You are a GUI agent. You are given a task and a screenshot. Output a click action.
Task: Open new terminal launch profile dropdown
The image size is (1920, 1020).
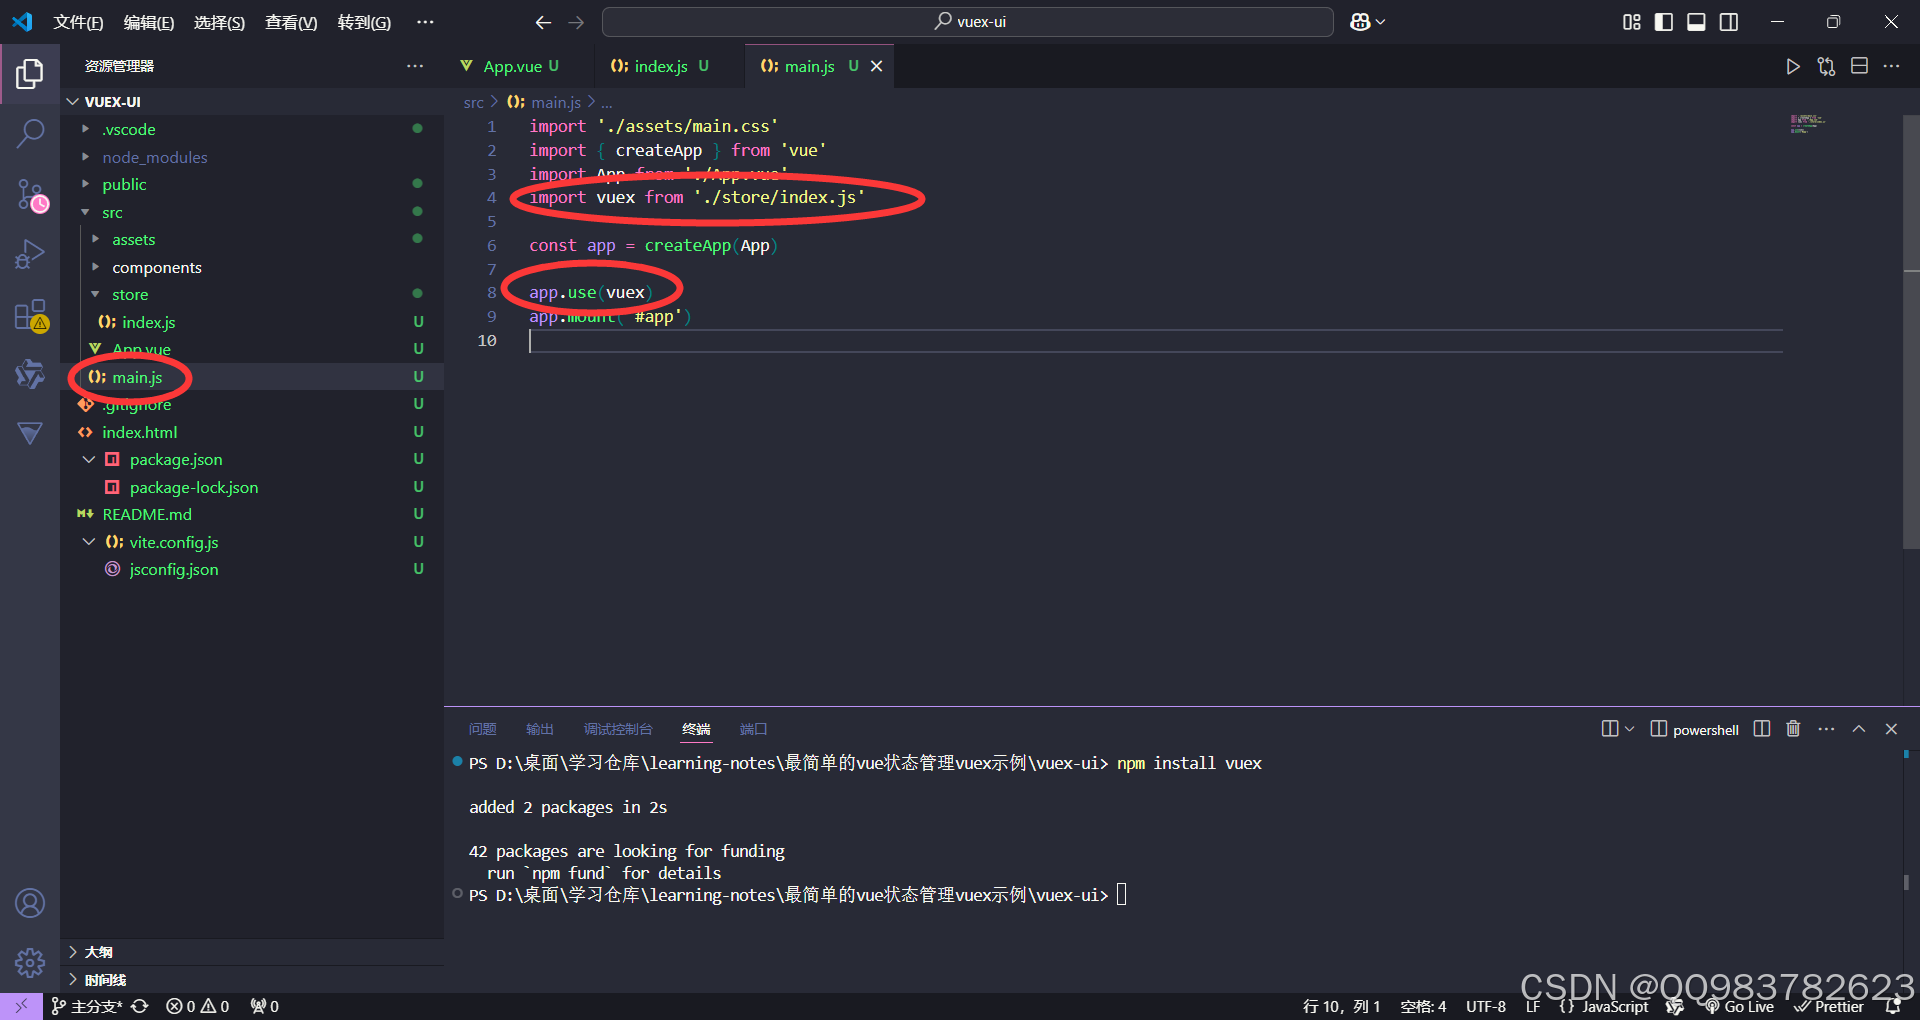pyautogui.click(x=1629, y=729)
